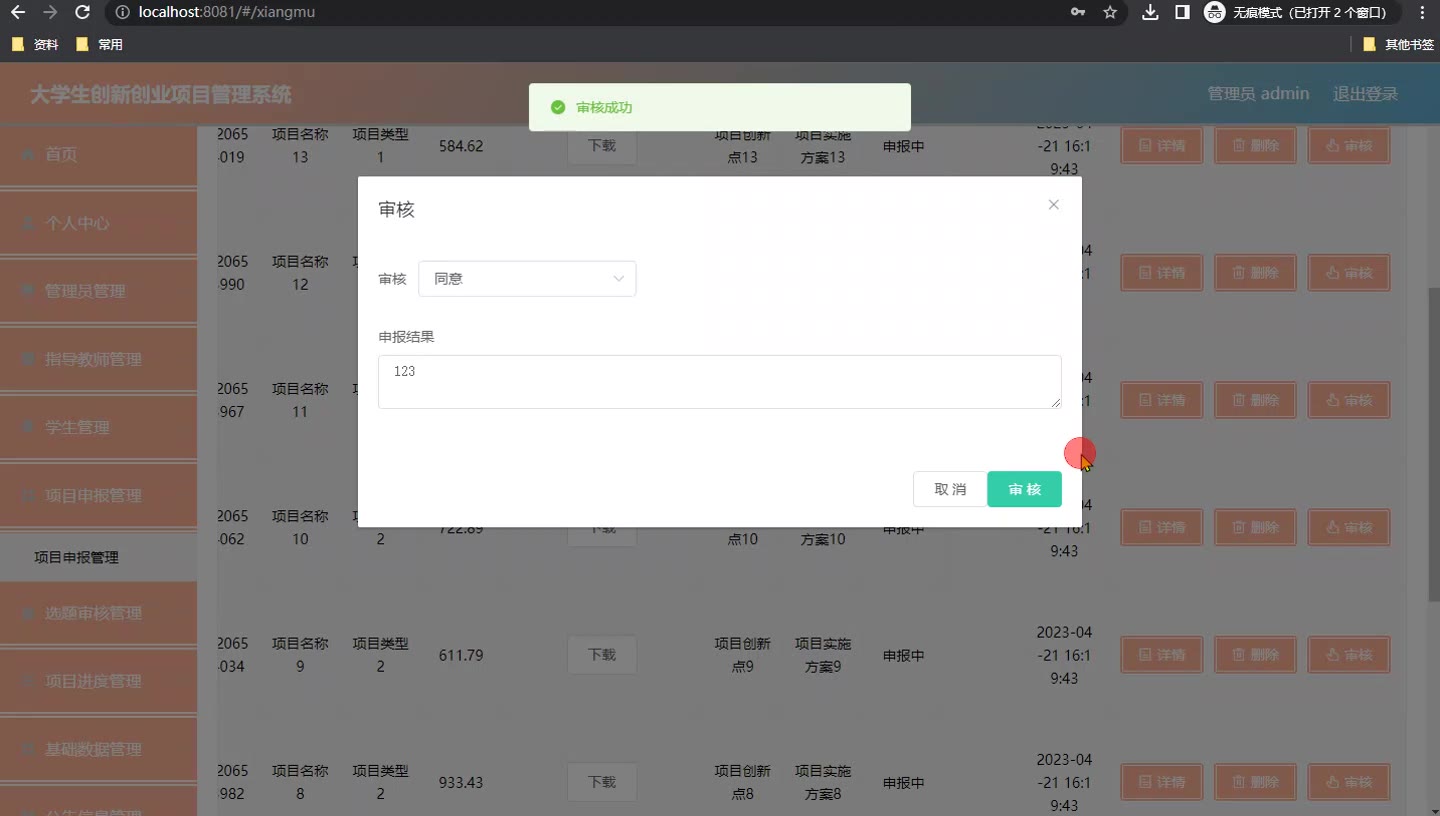Reload the current page
This screenshot has height=816, width=1440.
83,13
